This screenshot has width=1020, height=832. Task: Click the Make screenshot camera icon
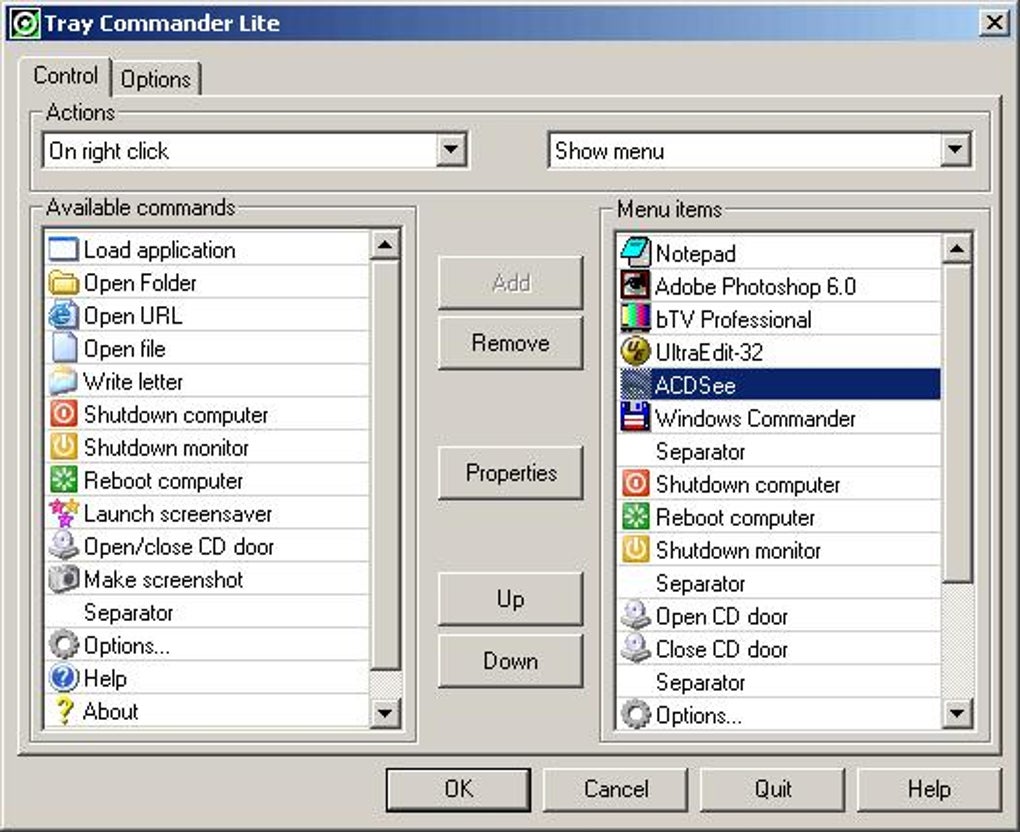(63, 580)
